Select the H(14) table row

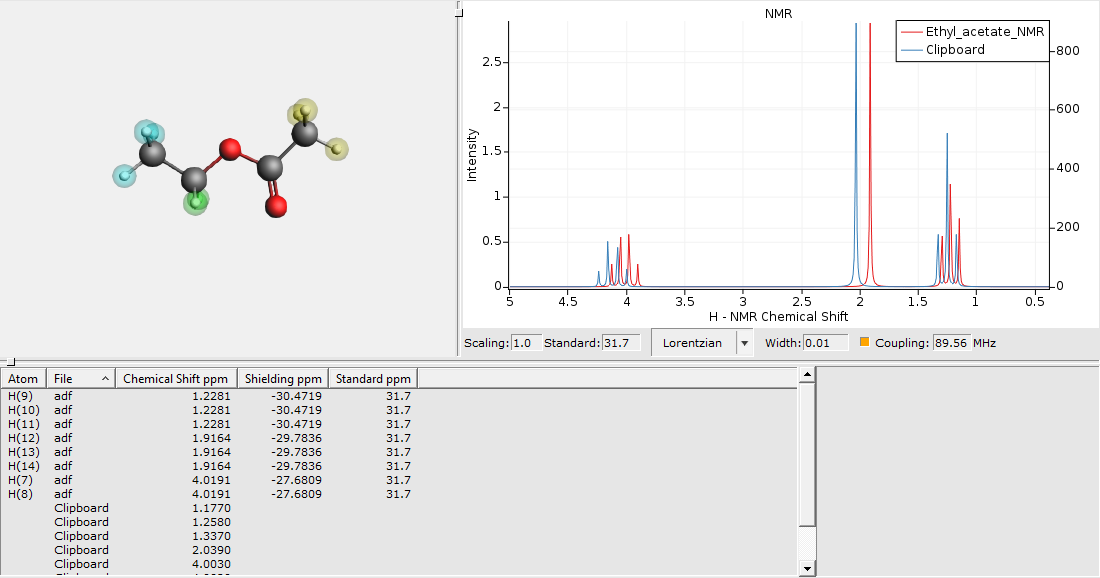[x=398, y=466]
